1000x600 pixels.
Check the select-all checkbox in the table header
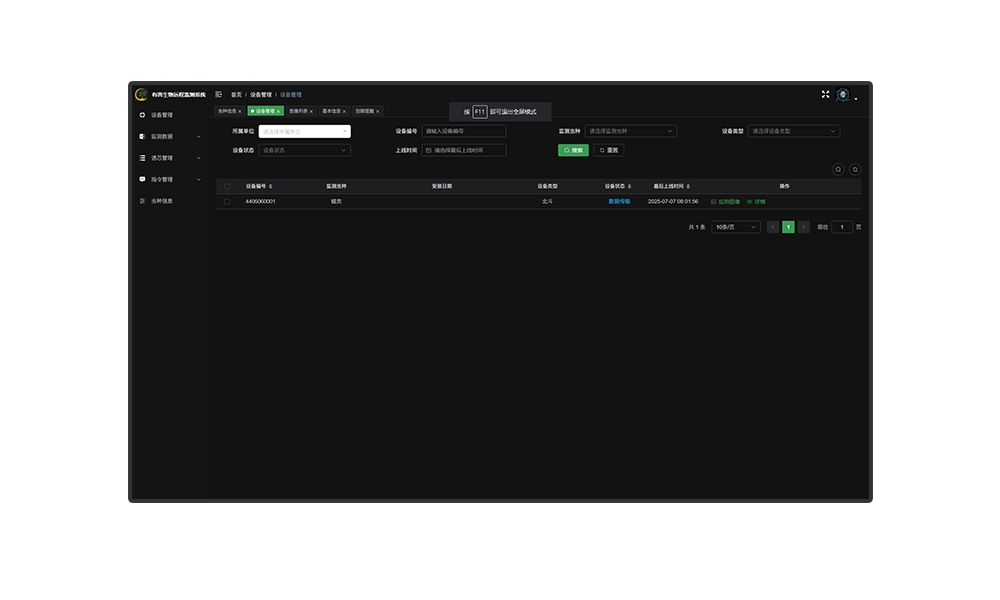click(x=227, y=186)
